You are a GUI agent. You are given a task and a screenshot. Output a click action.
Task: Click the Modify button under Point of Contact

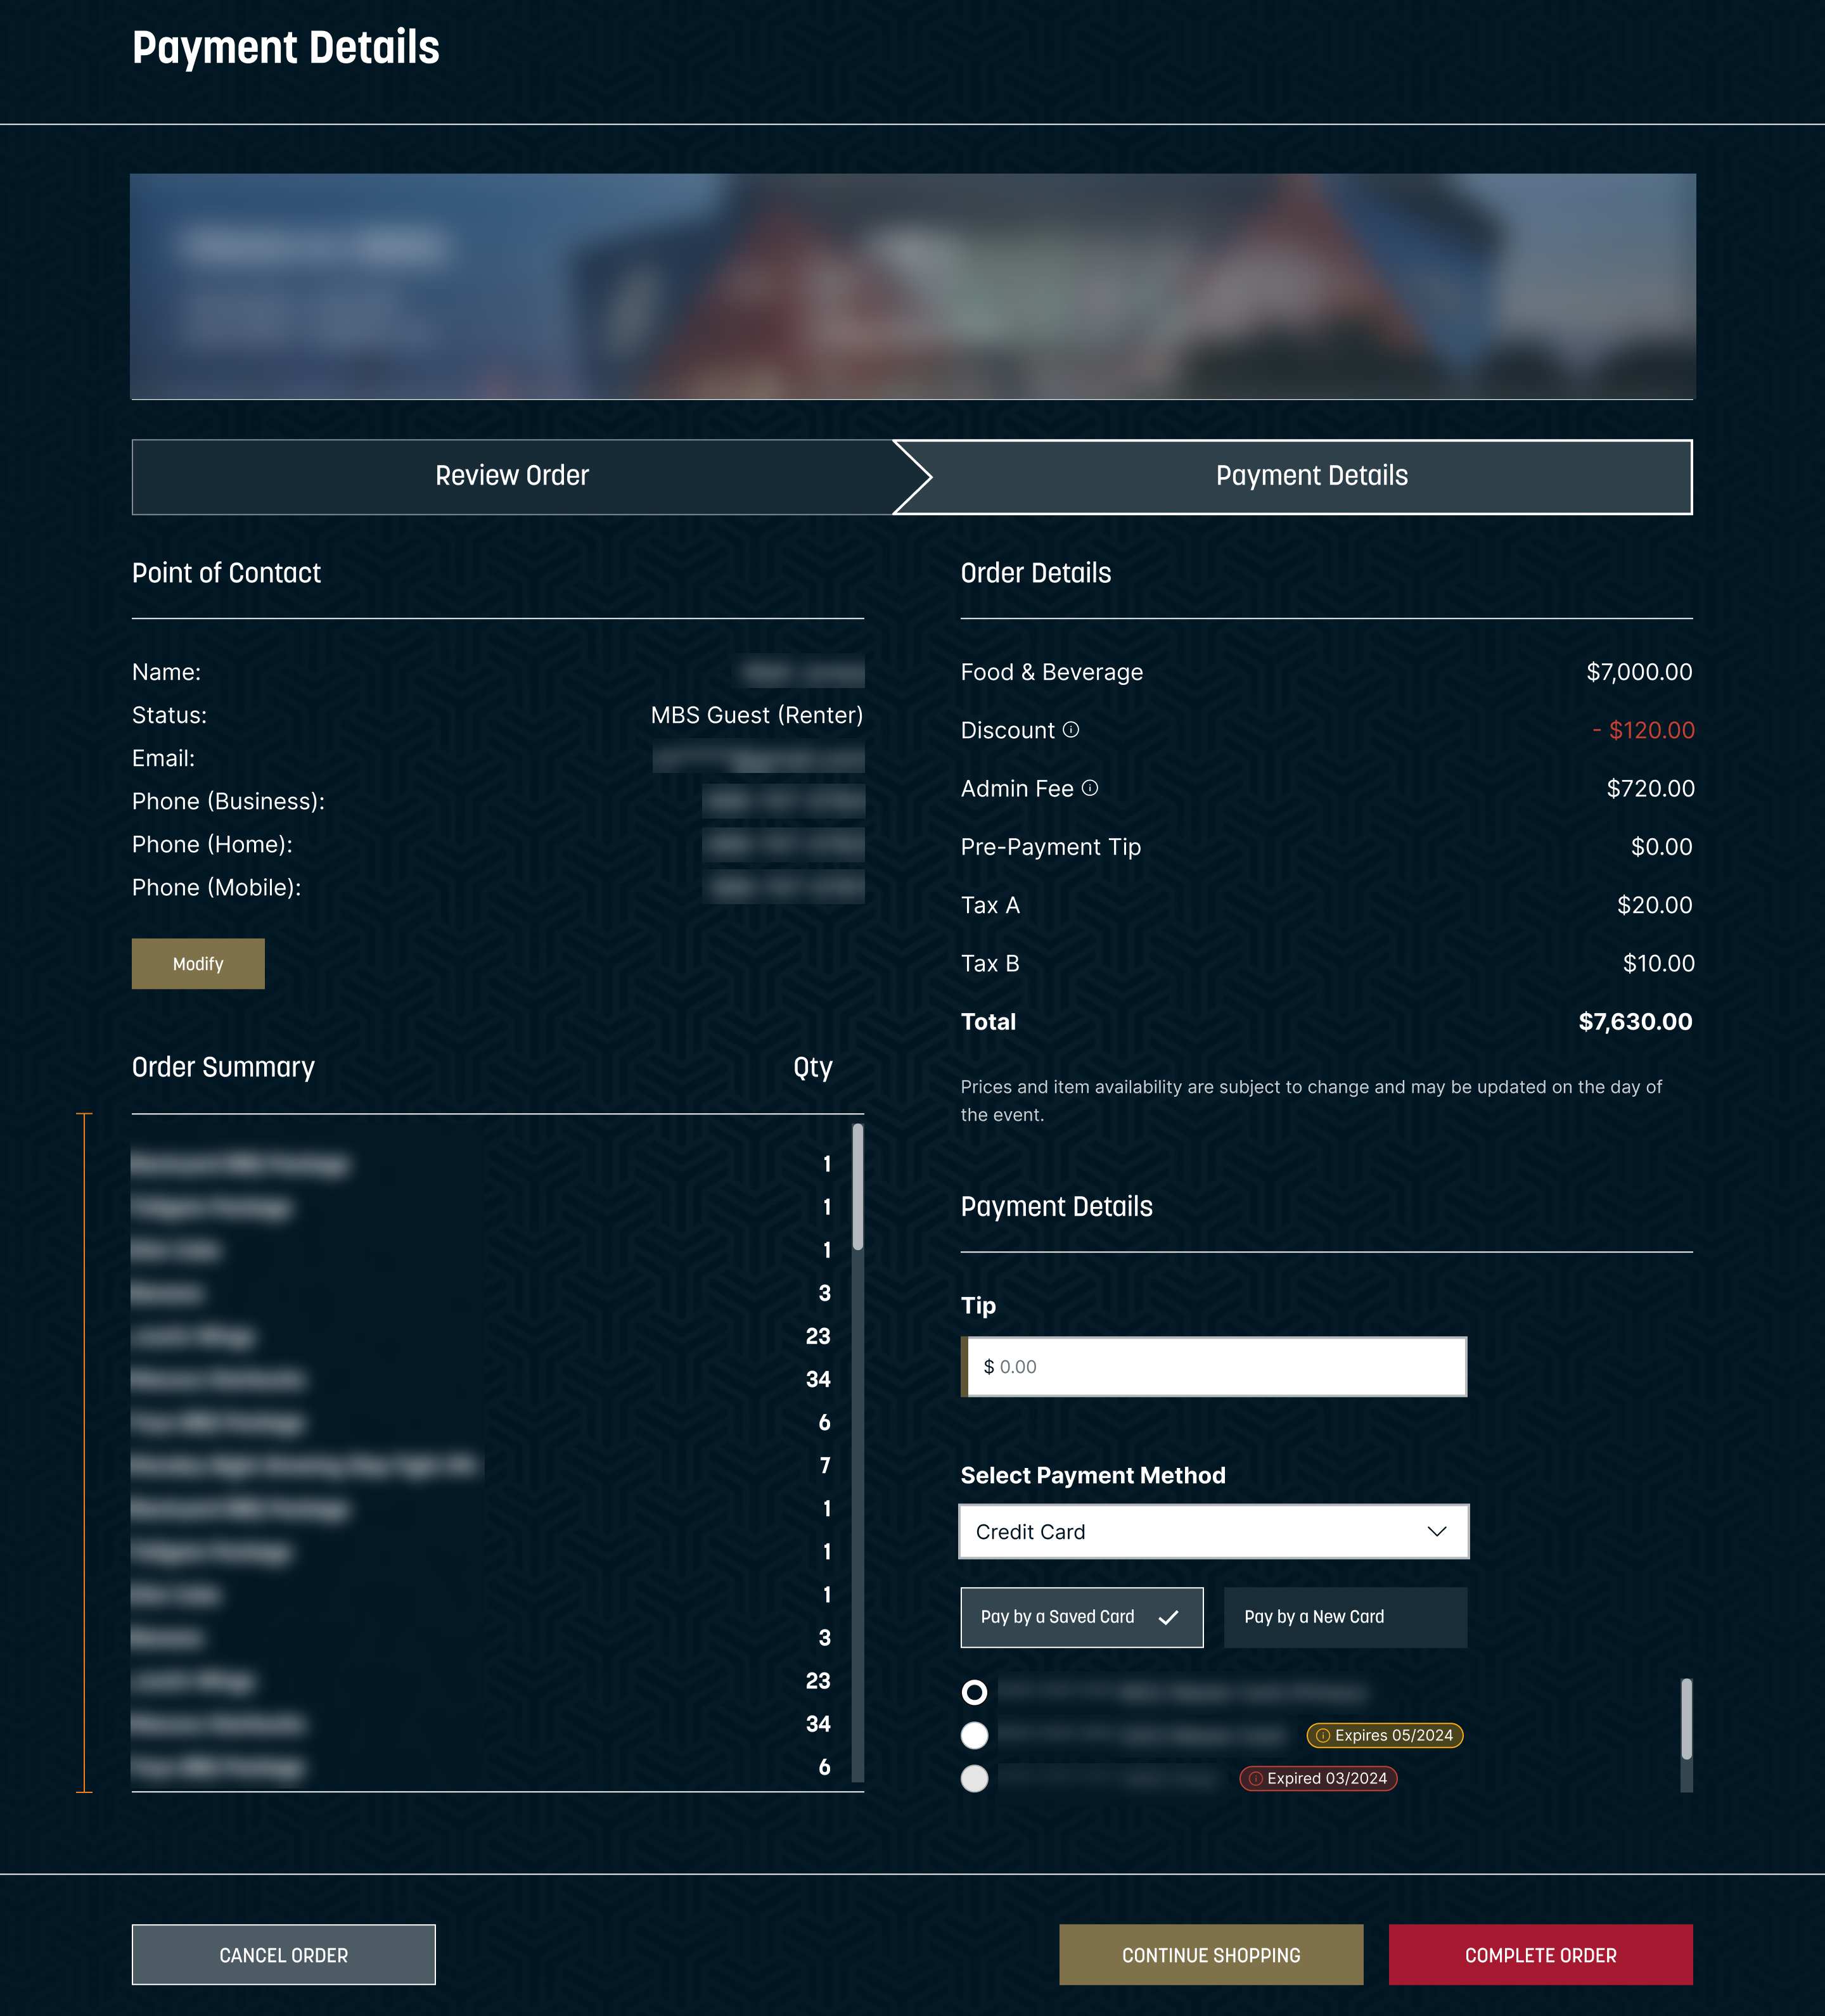coord(197,963)
